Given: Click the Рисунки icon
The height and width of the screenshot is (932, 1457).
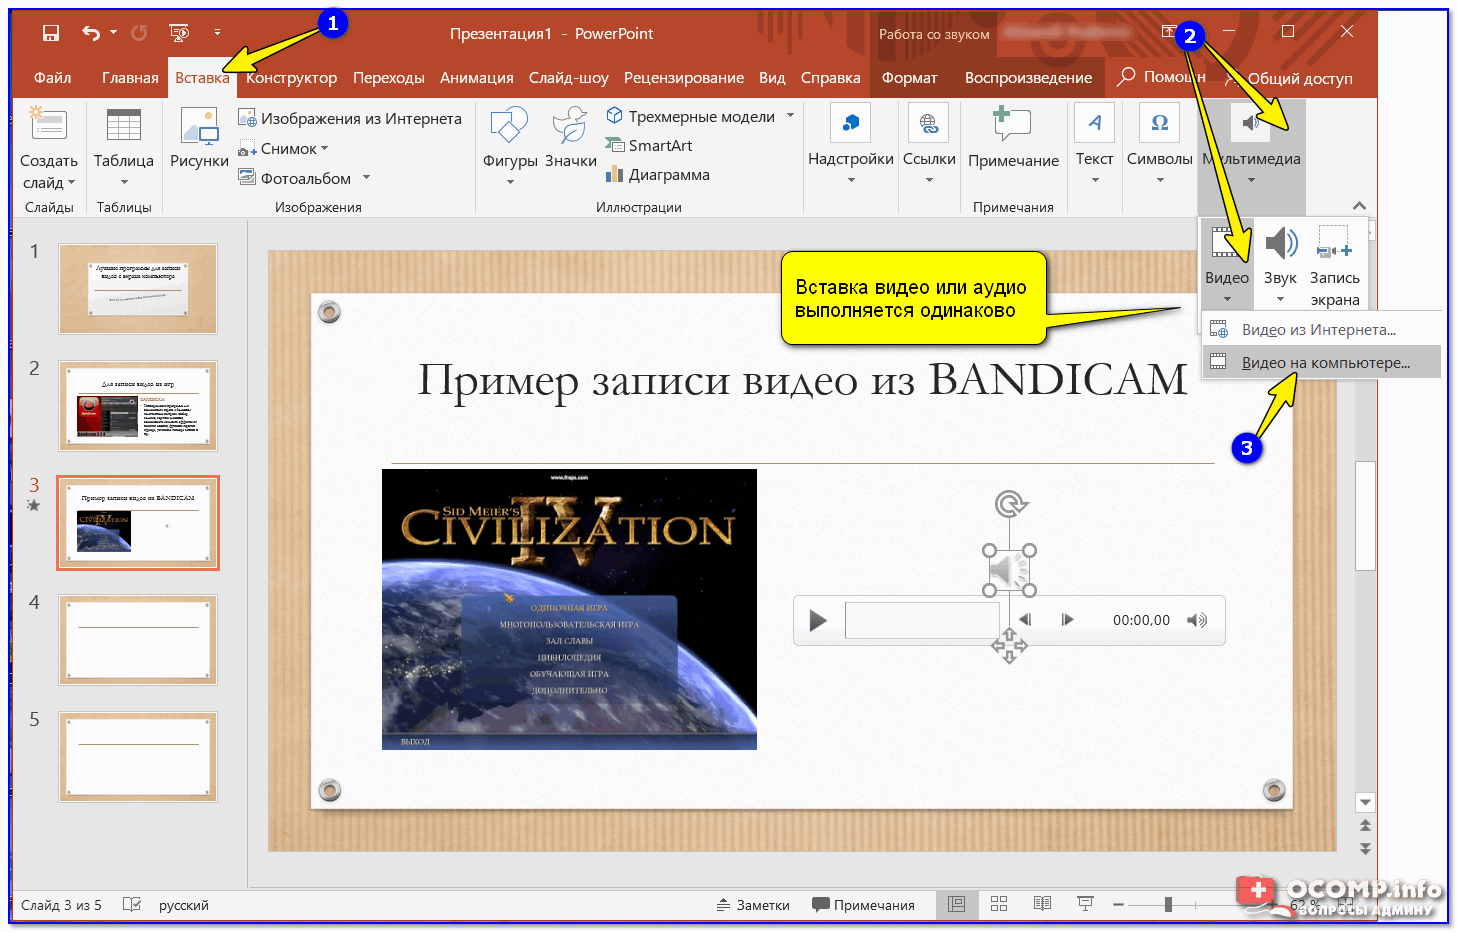Looking at the screenshot, I should coord(199,138).
